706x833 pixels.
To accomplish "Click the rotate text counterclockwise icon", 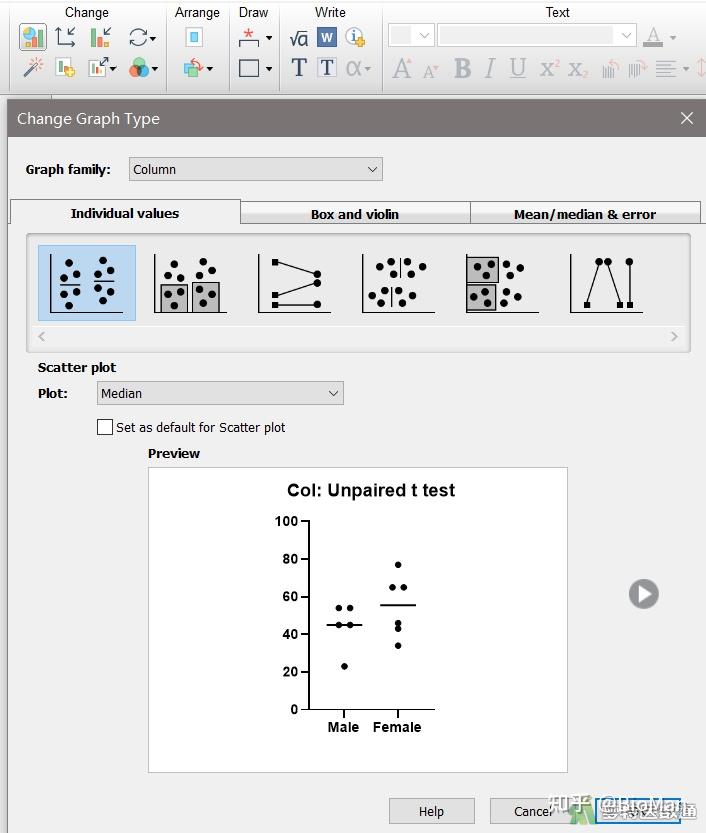I will [x=610, y=69].
